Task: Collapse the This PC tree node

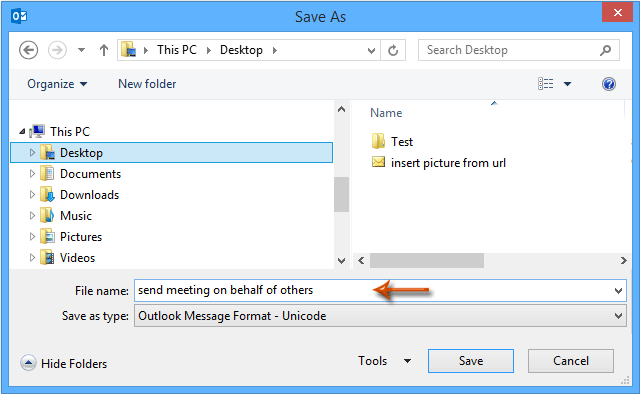Action: coord(22,131)
